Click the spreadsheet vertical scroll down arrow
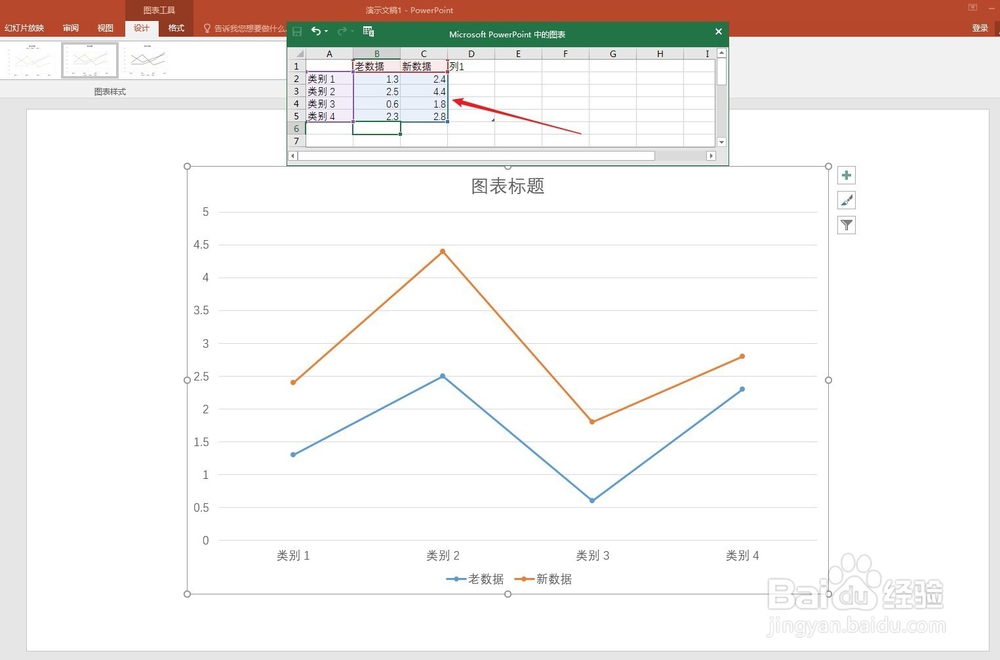Viewport: 1000px width, 660px height. (x=721, y=142)
